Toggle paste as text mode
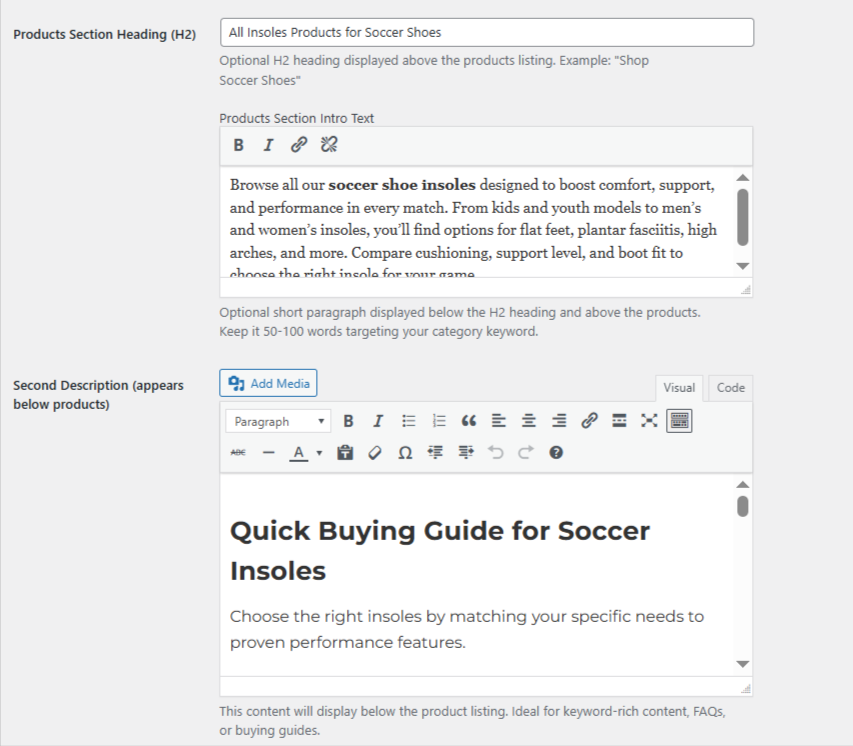This screenshot has height=746, width=853. pyautogui.click(x=346, y=452)
